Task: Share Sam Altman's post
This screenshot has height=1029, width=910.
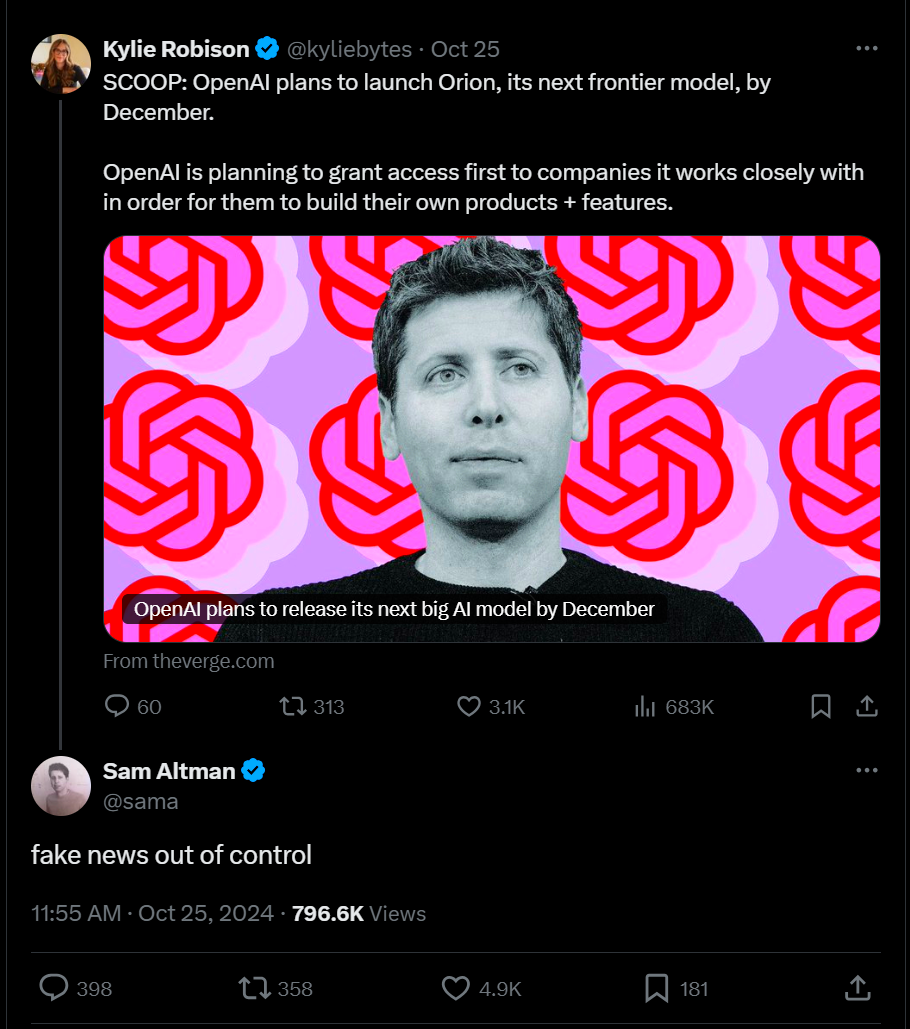Action: click(x=857, y=988)
